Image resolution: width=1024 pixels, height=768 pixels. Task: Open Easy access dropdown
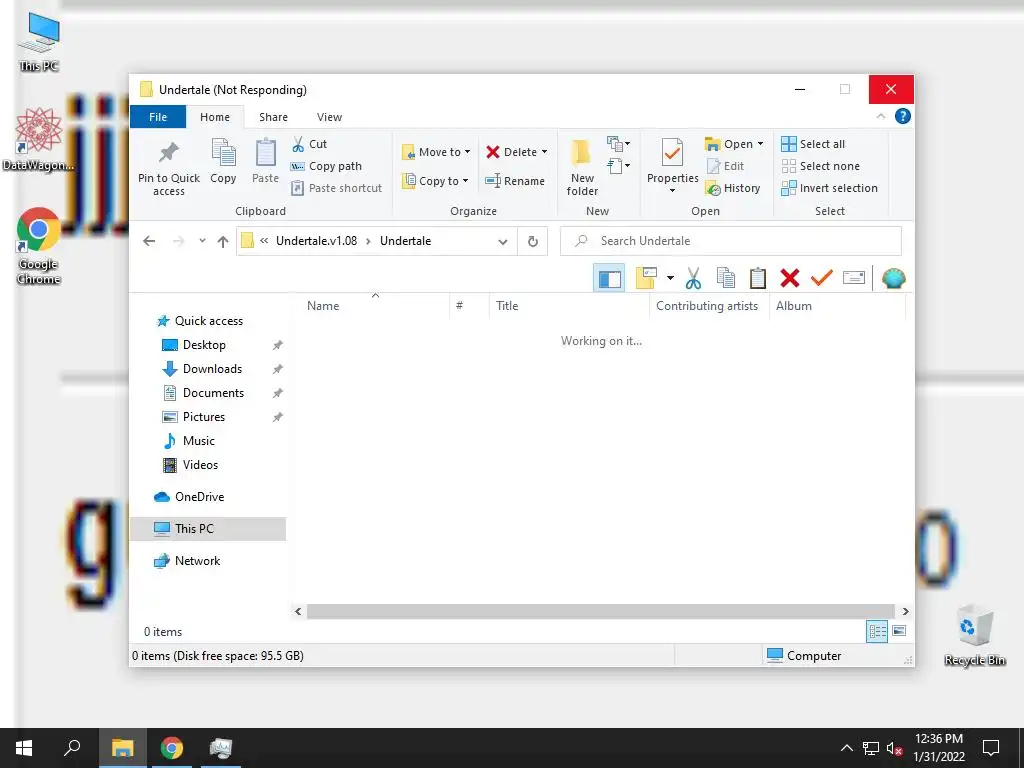(618, 166)
